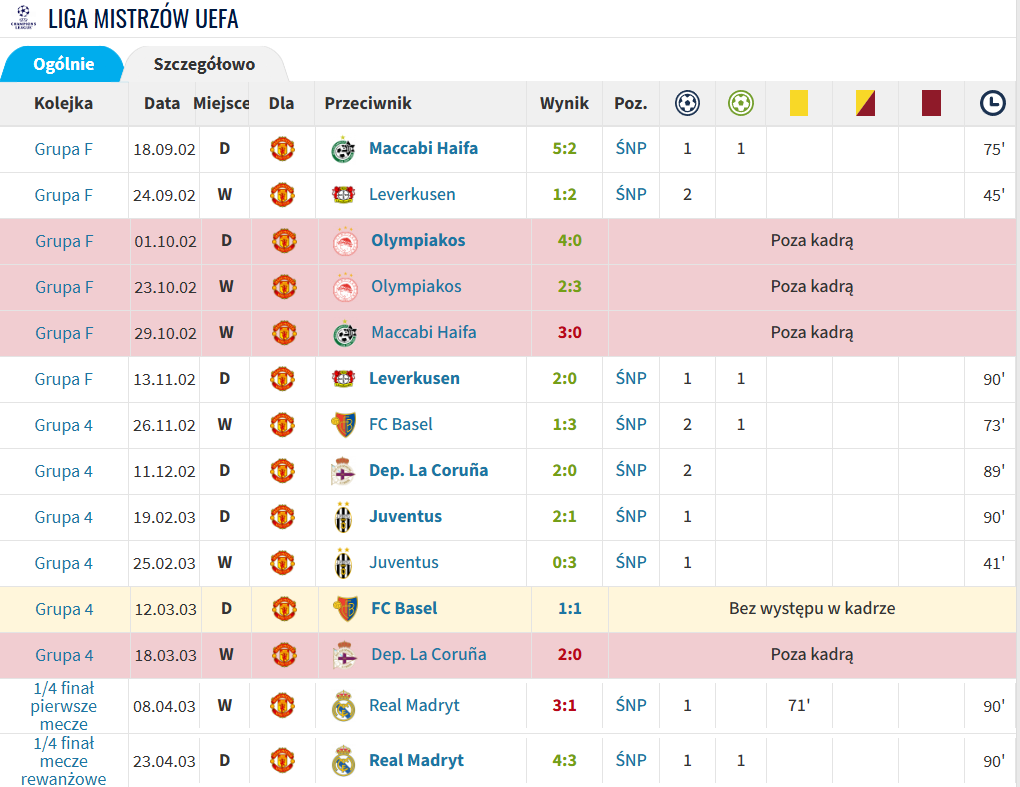Screen dimensions: 1020x787
Task: Click Juventus crest in 25.02.03 row
Action: (x=343, y=563)
